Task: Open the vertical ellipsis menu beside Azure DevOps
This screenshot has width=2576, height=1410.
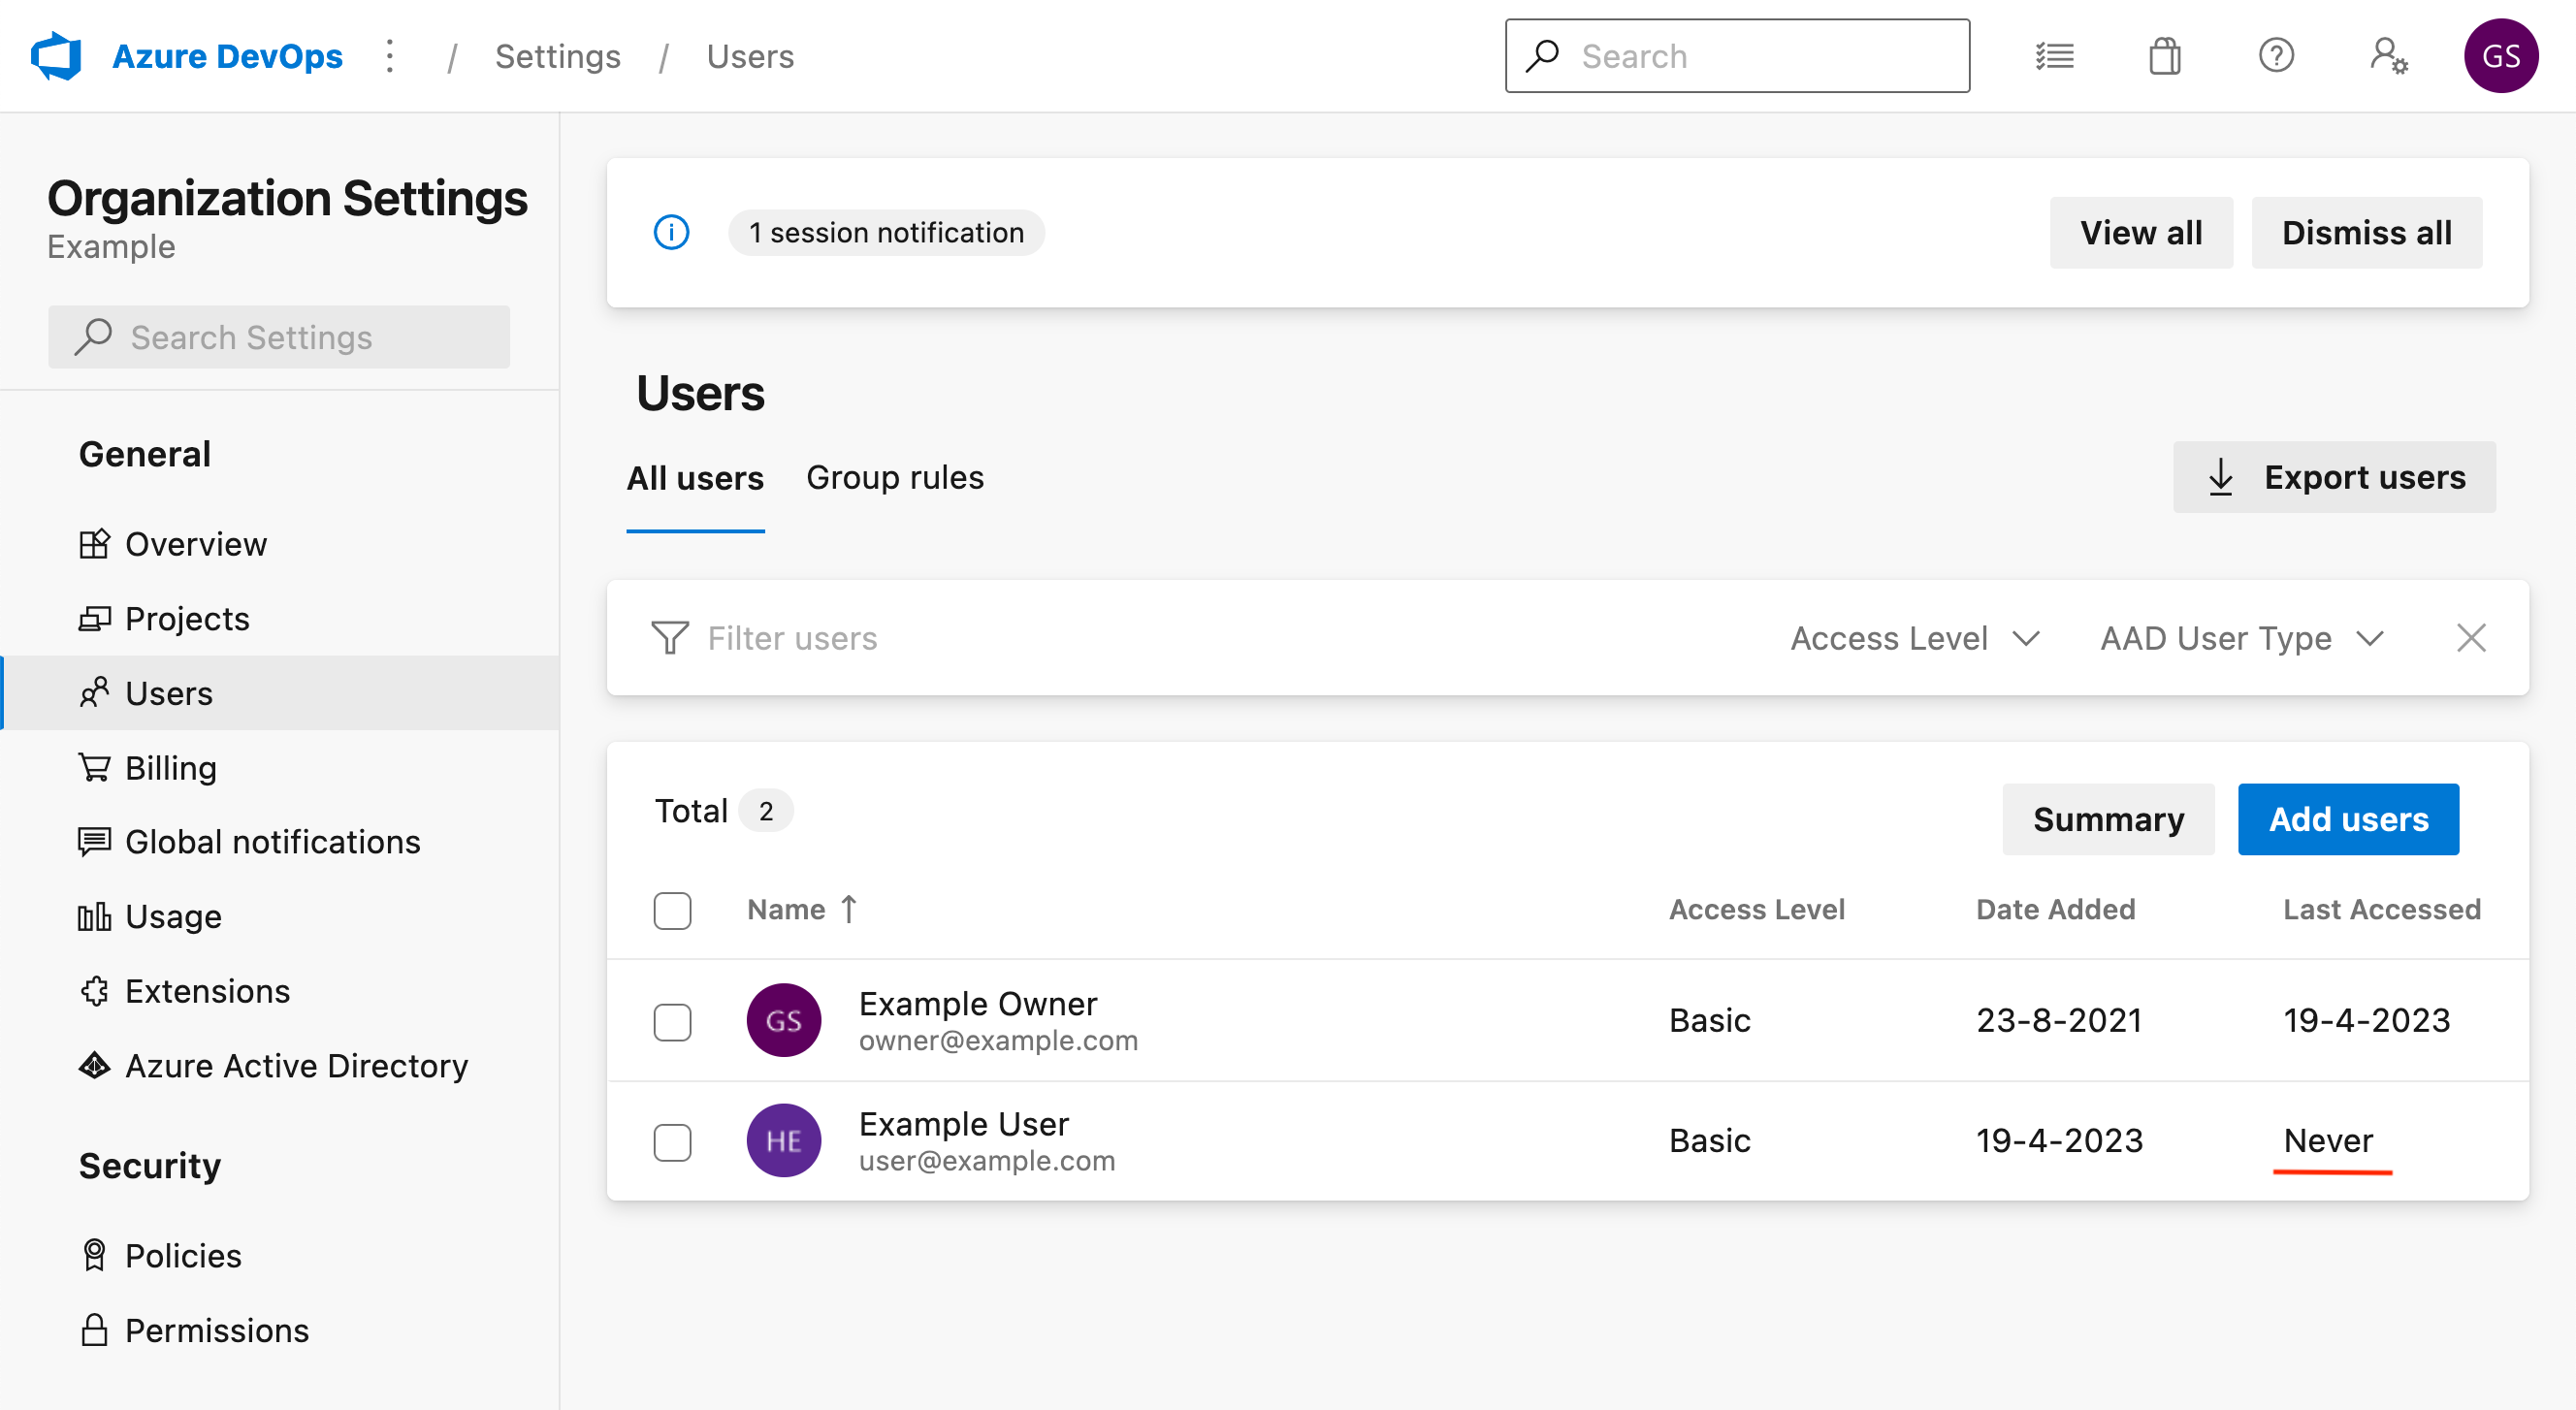Action: point(390,56)
